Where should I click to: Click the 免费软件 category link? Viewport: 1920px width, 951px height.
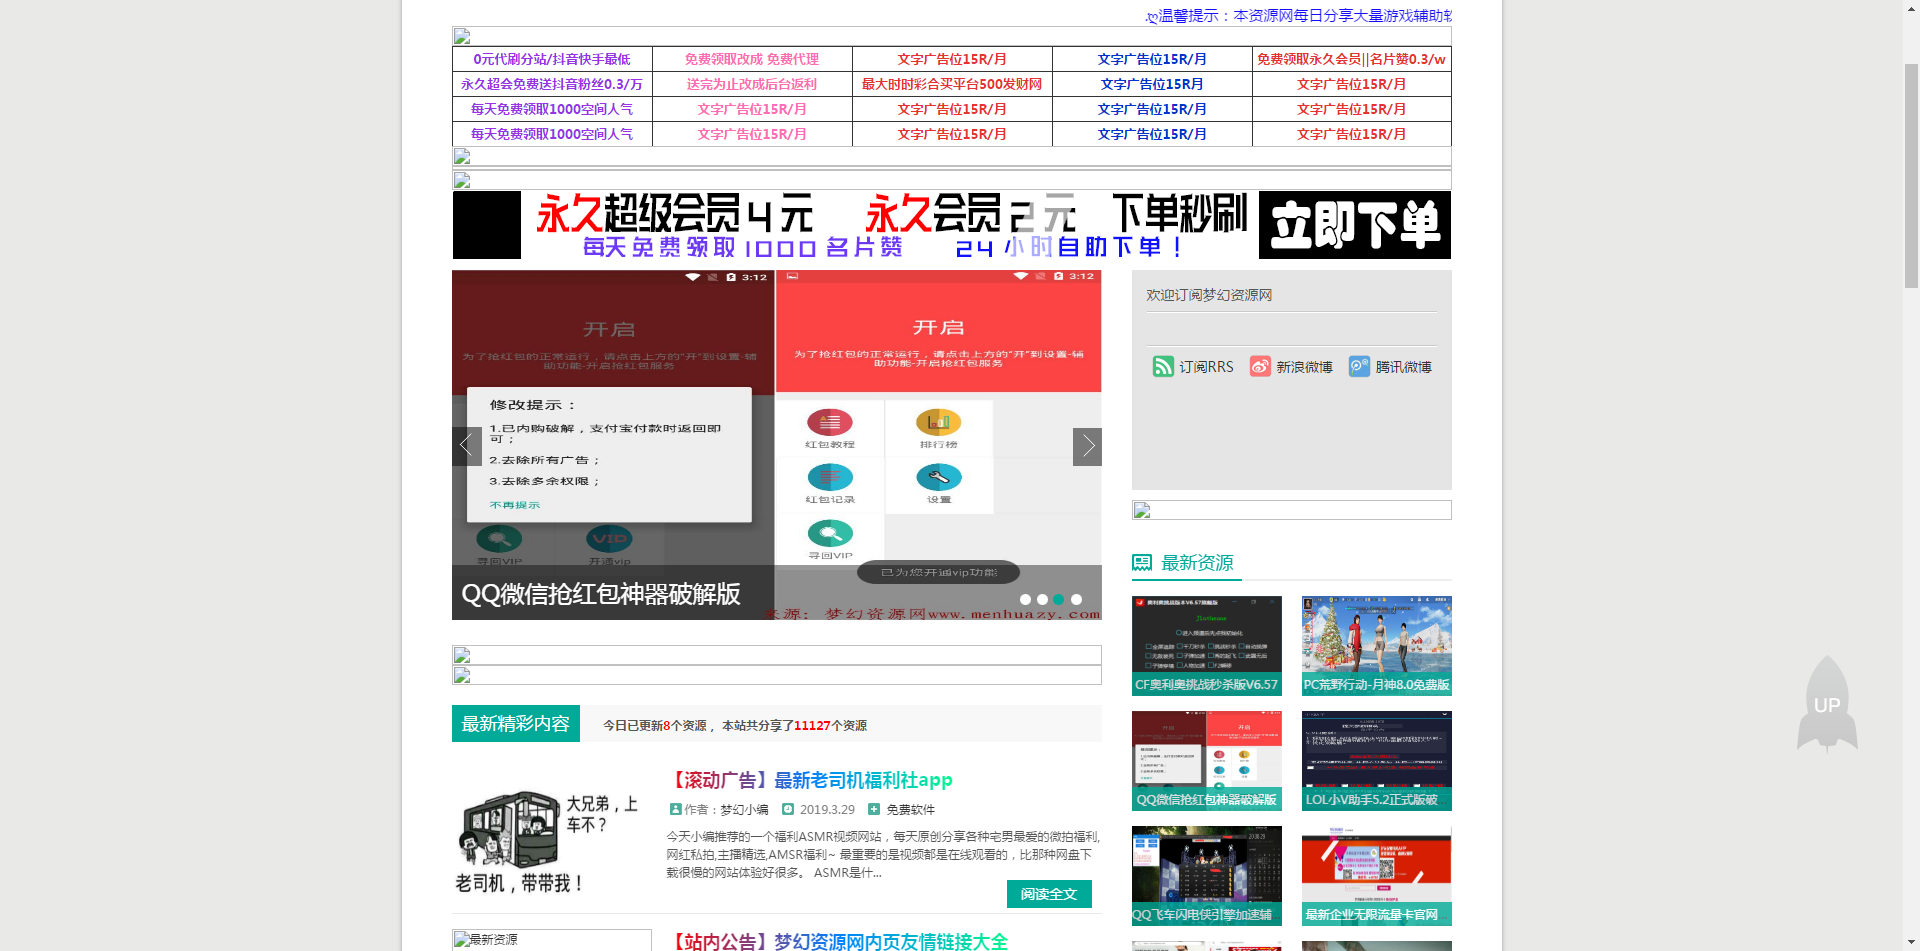(910, 810)
